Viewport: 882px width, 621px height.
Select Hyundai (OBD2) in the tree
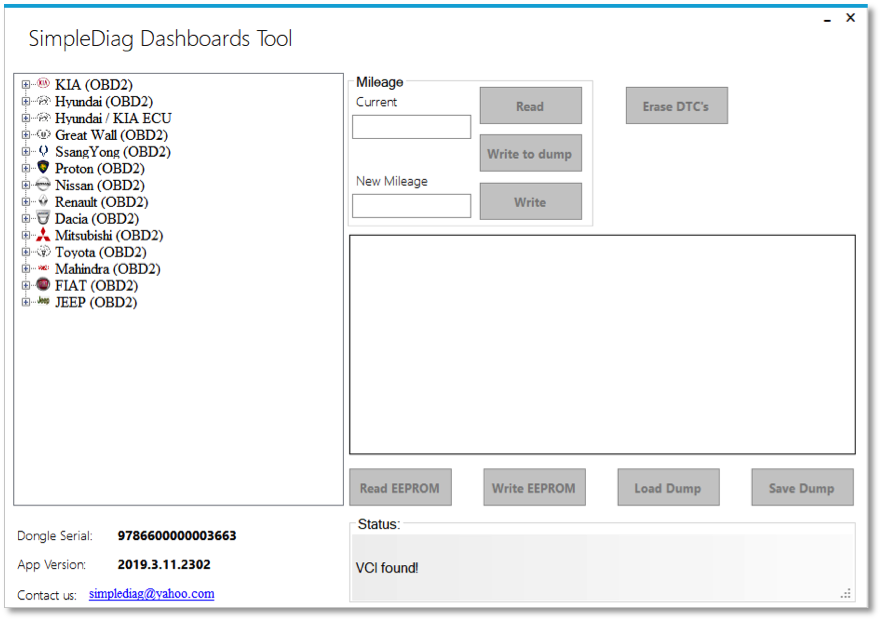(x=104, y=101)
